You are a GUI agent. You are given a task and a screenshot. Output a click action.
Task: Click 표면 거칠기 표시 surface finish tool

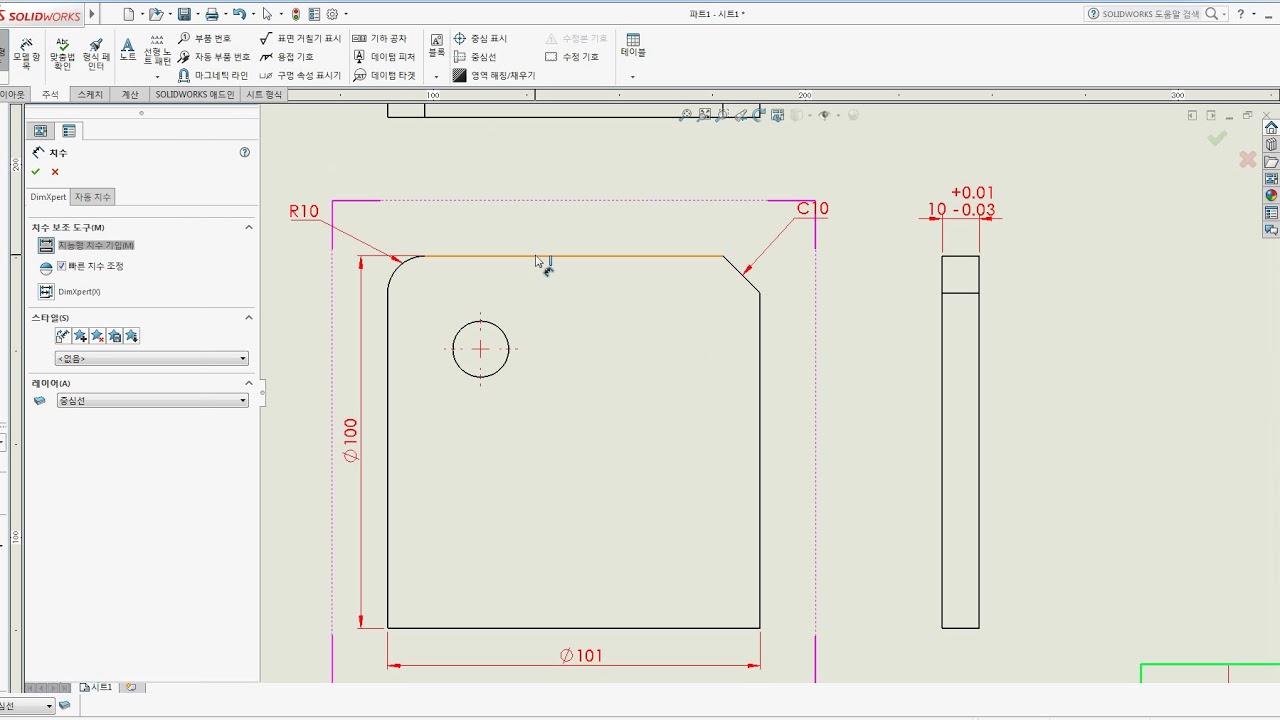(x=300, y=38)
